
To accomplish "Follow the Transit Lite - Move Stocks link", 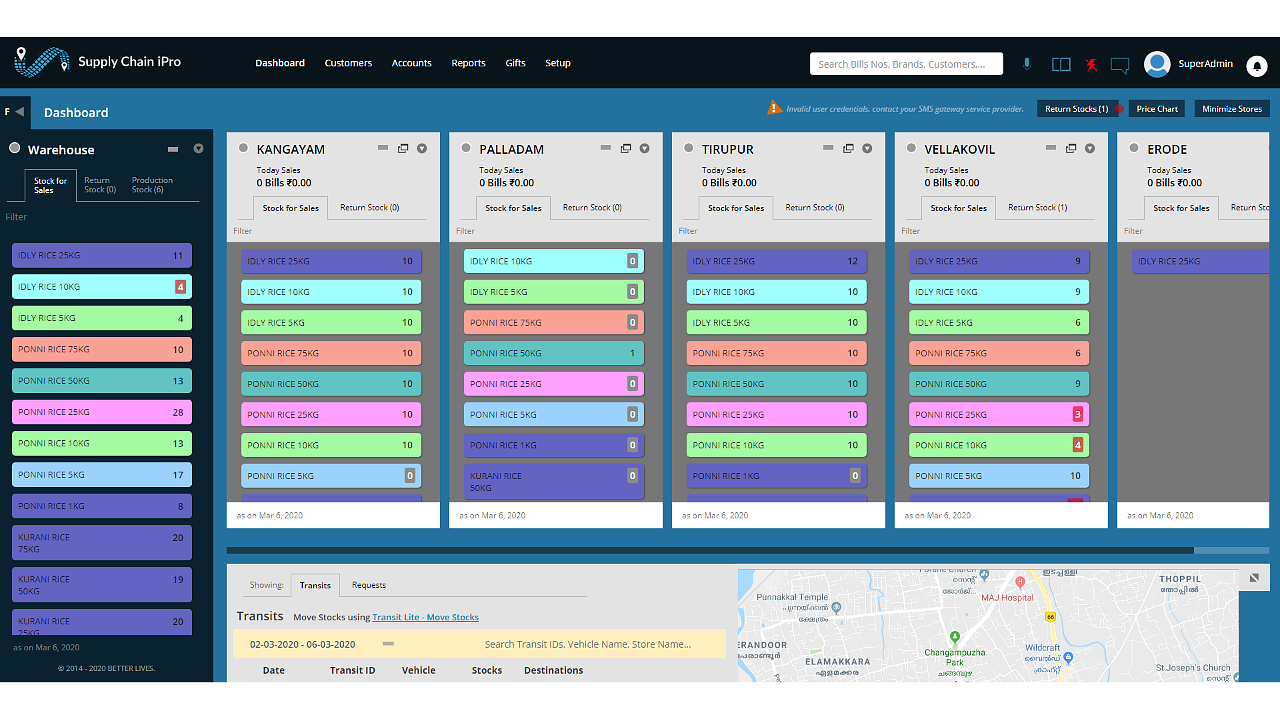I will (425, 617).
